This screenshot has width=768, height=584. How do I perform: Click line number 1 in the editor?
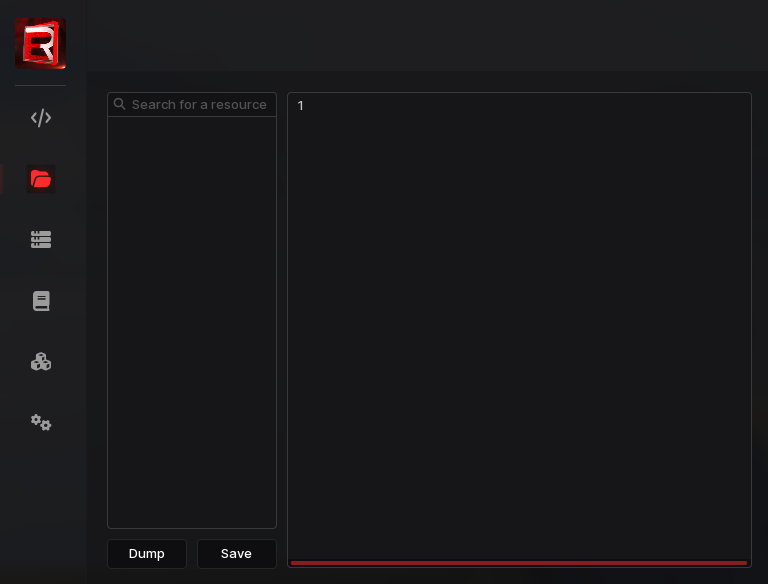click(x=300, y=106)
